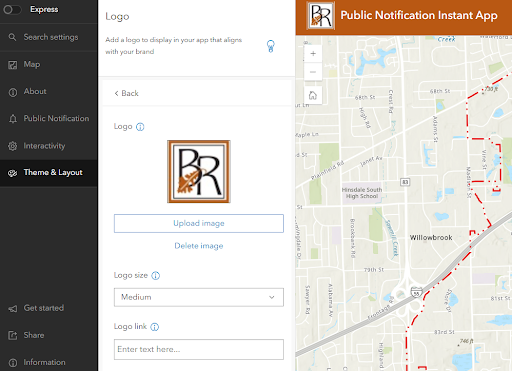Click the Logo size dropdown chevron

(x=272, y=297)
